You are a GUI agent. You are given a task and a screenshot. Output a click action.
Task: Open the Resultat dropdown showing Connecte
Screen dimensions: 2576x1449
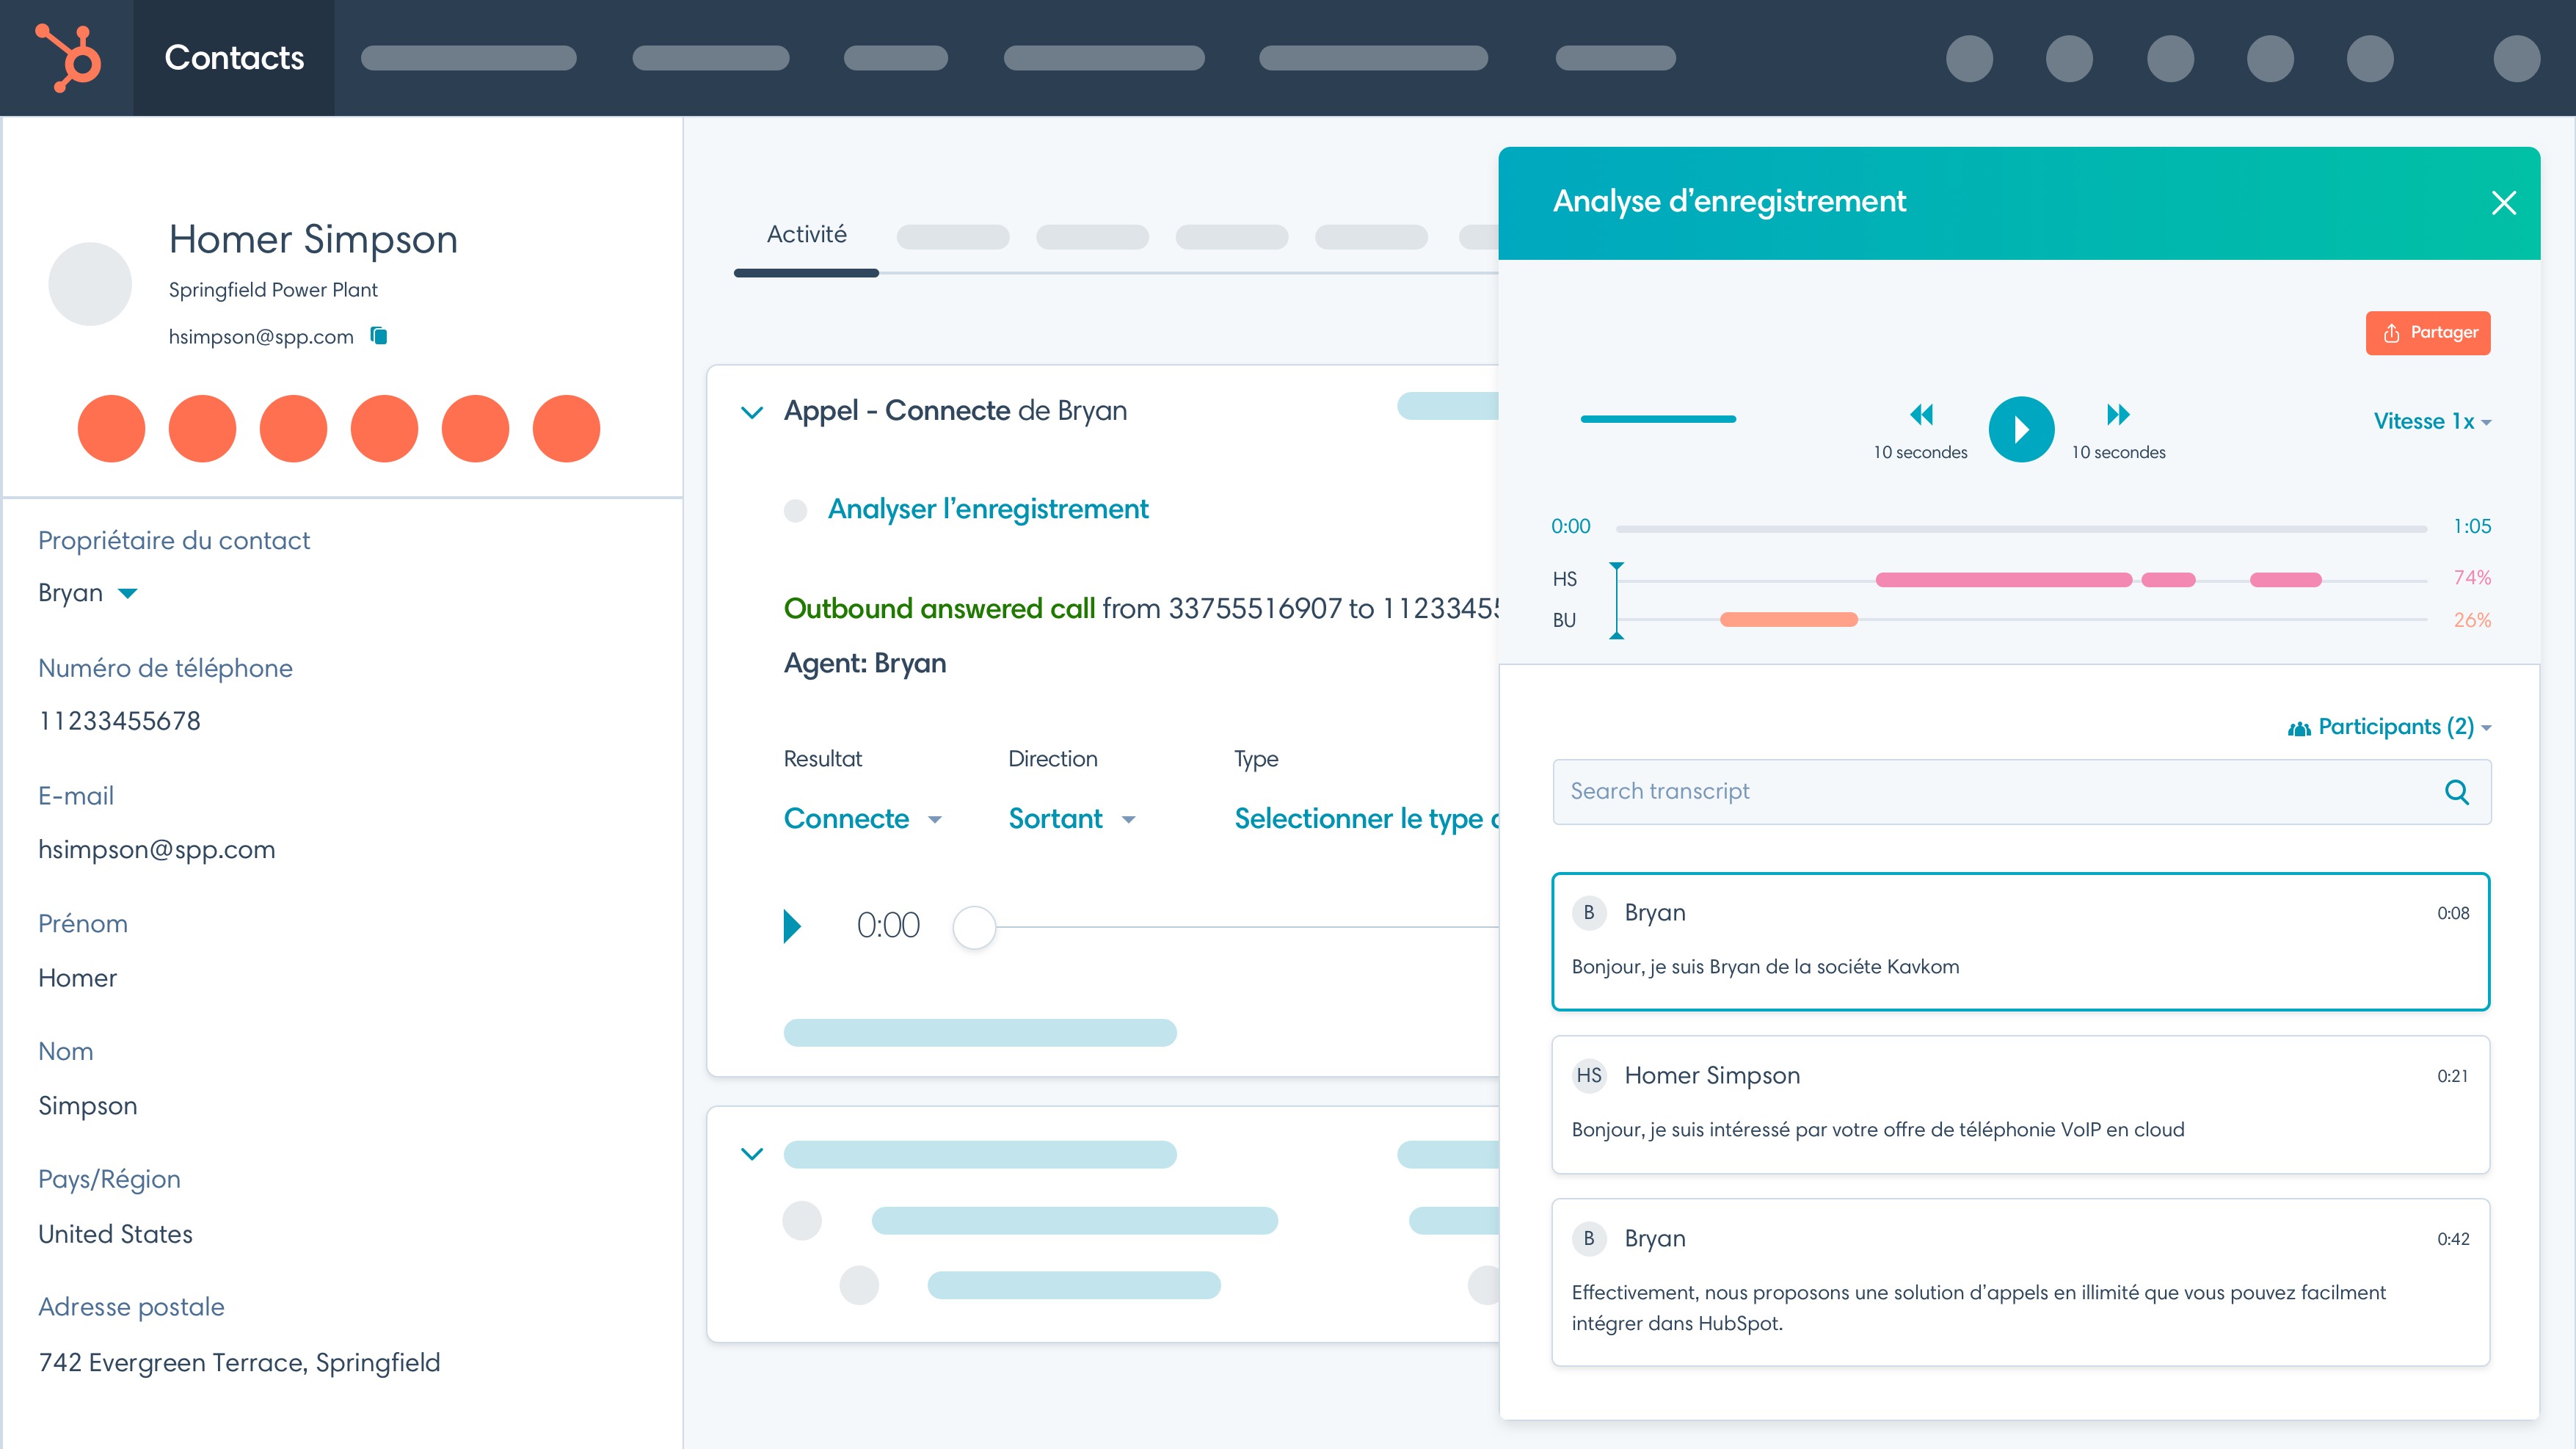[864, 818]
